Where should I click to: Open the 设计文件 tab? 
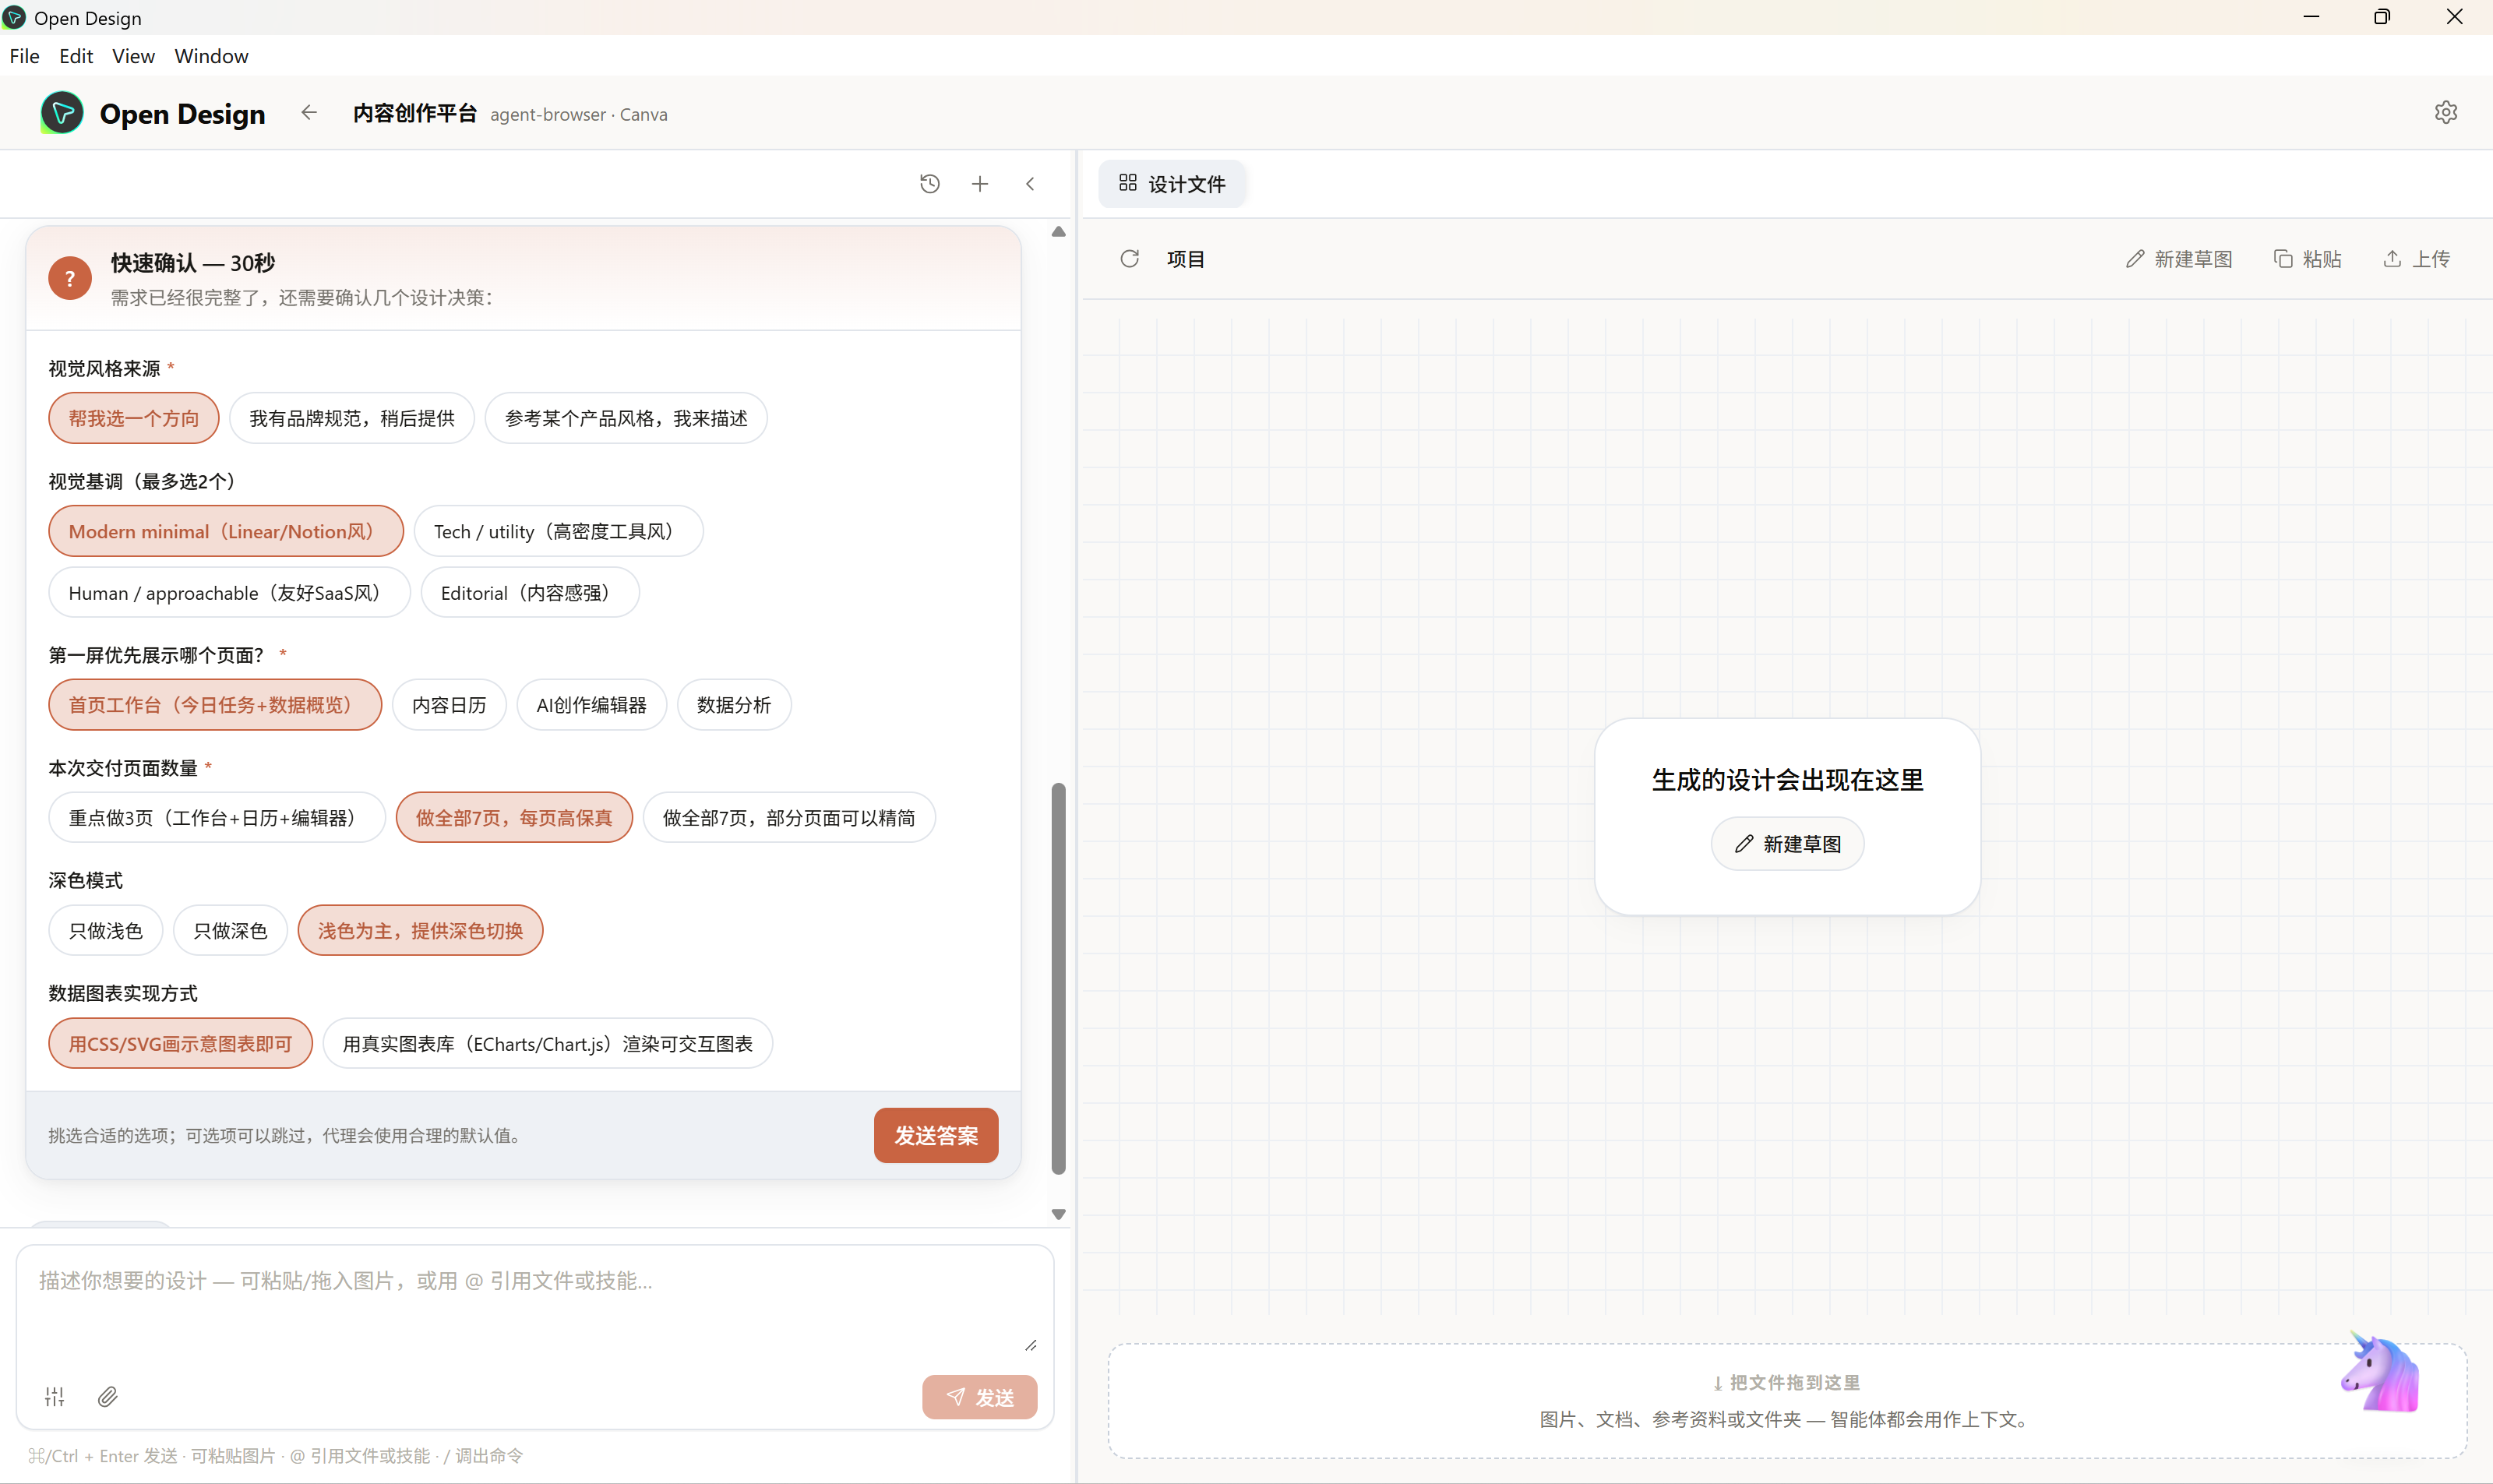(x=1172, y=184)
